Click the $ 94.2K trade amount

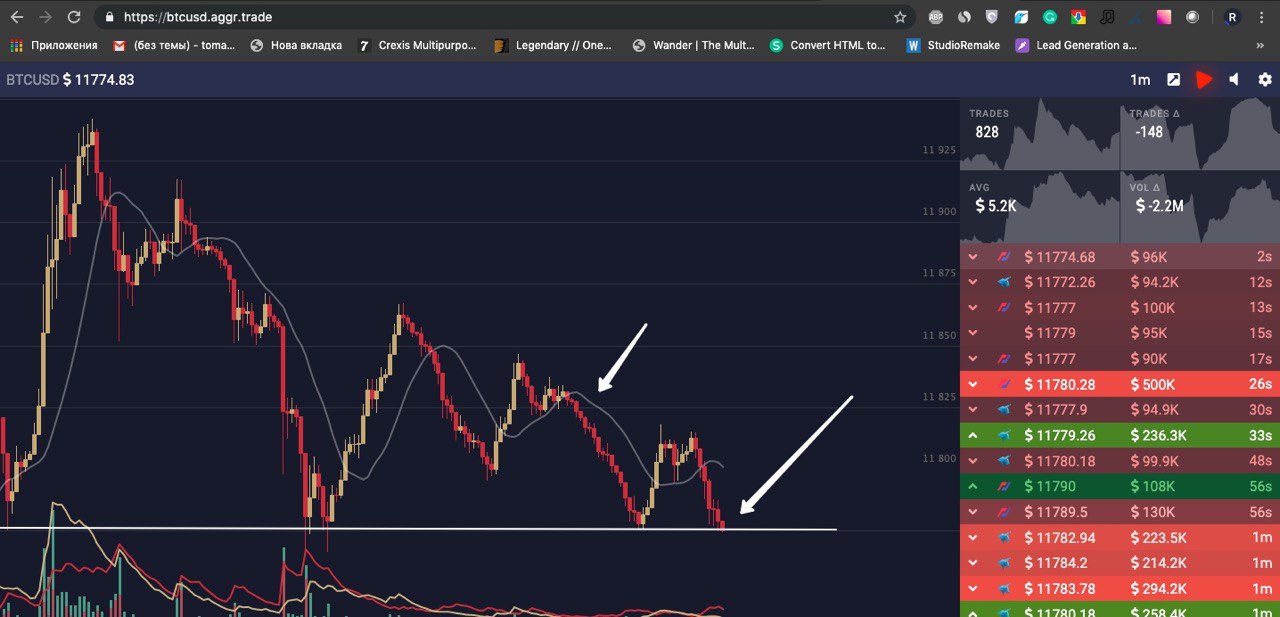coord(1155,282)
